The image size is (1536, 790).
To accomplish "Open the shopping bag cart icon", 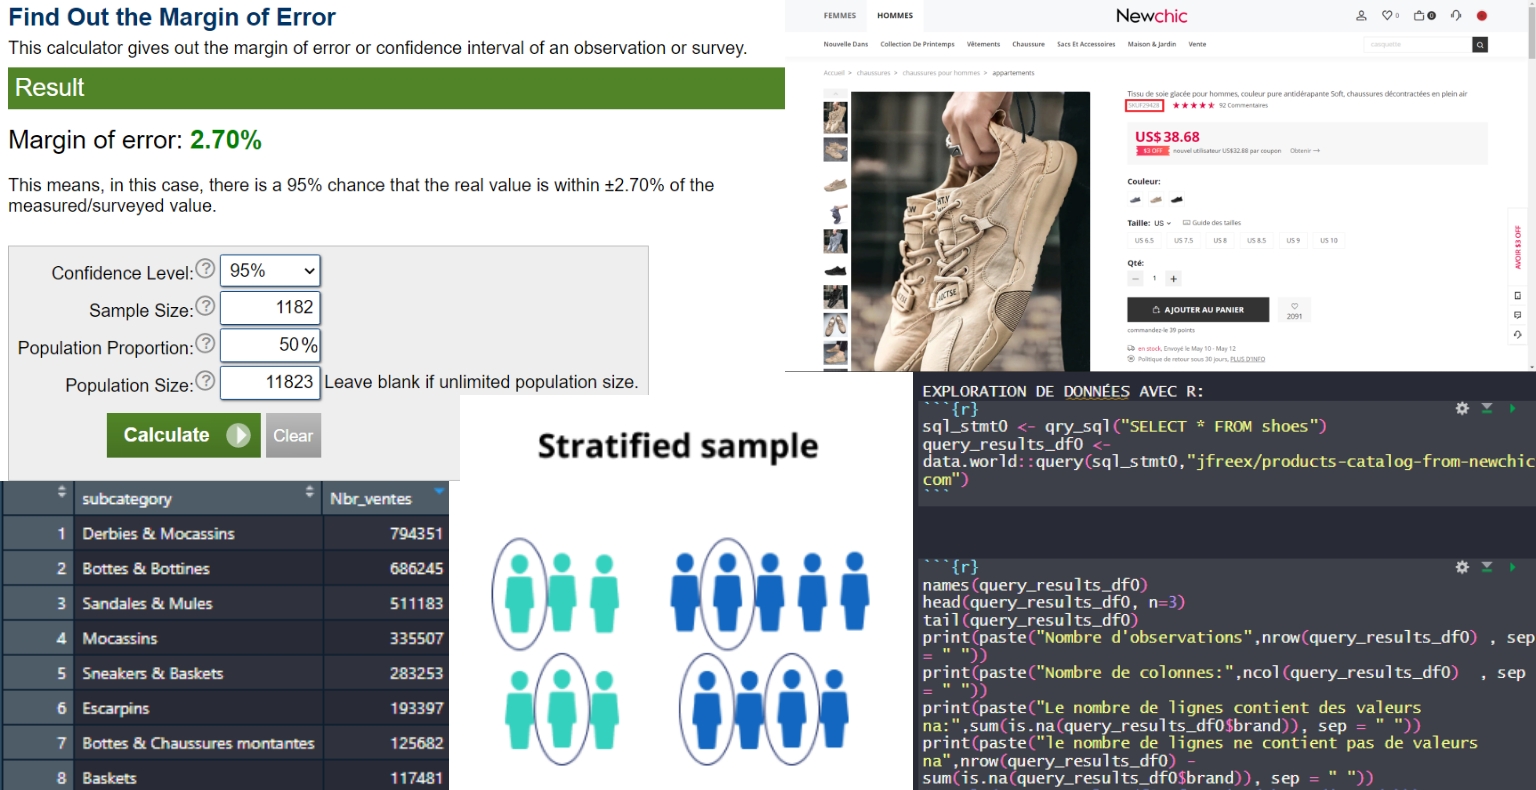I will click(1420, 16).
